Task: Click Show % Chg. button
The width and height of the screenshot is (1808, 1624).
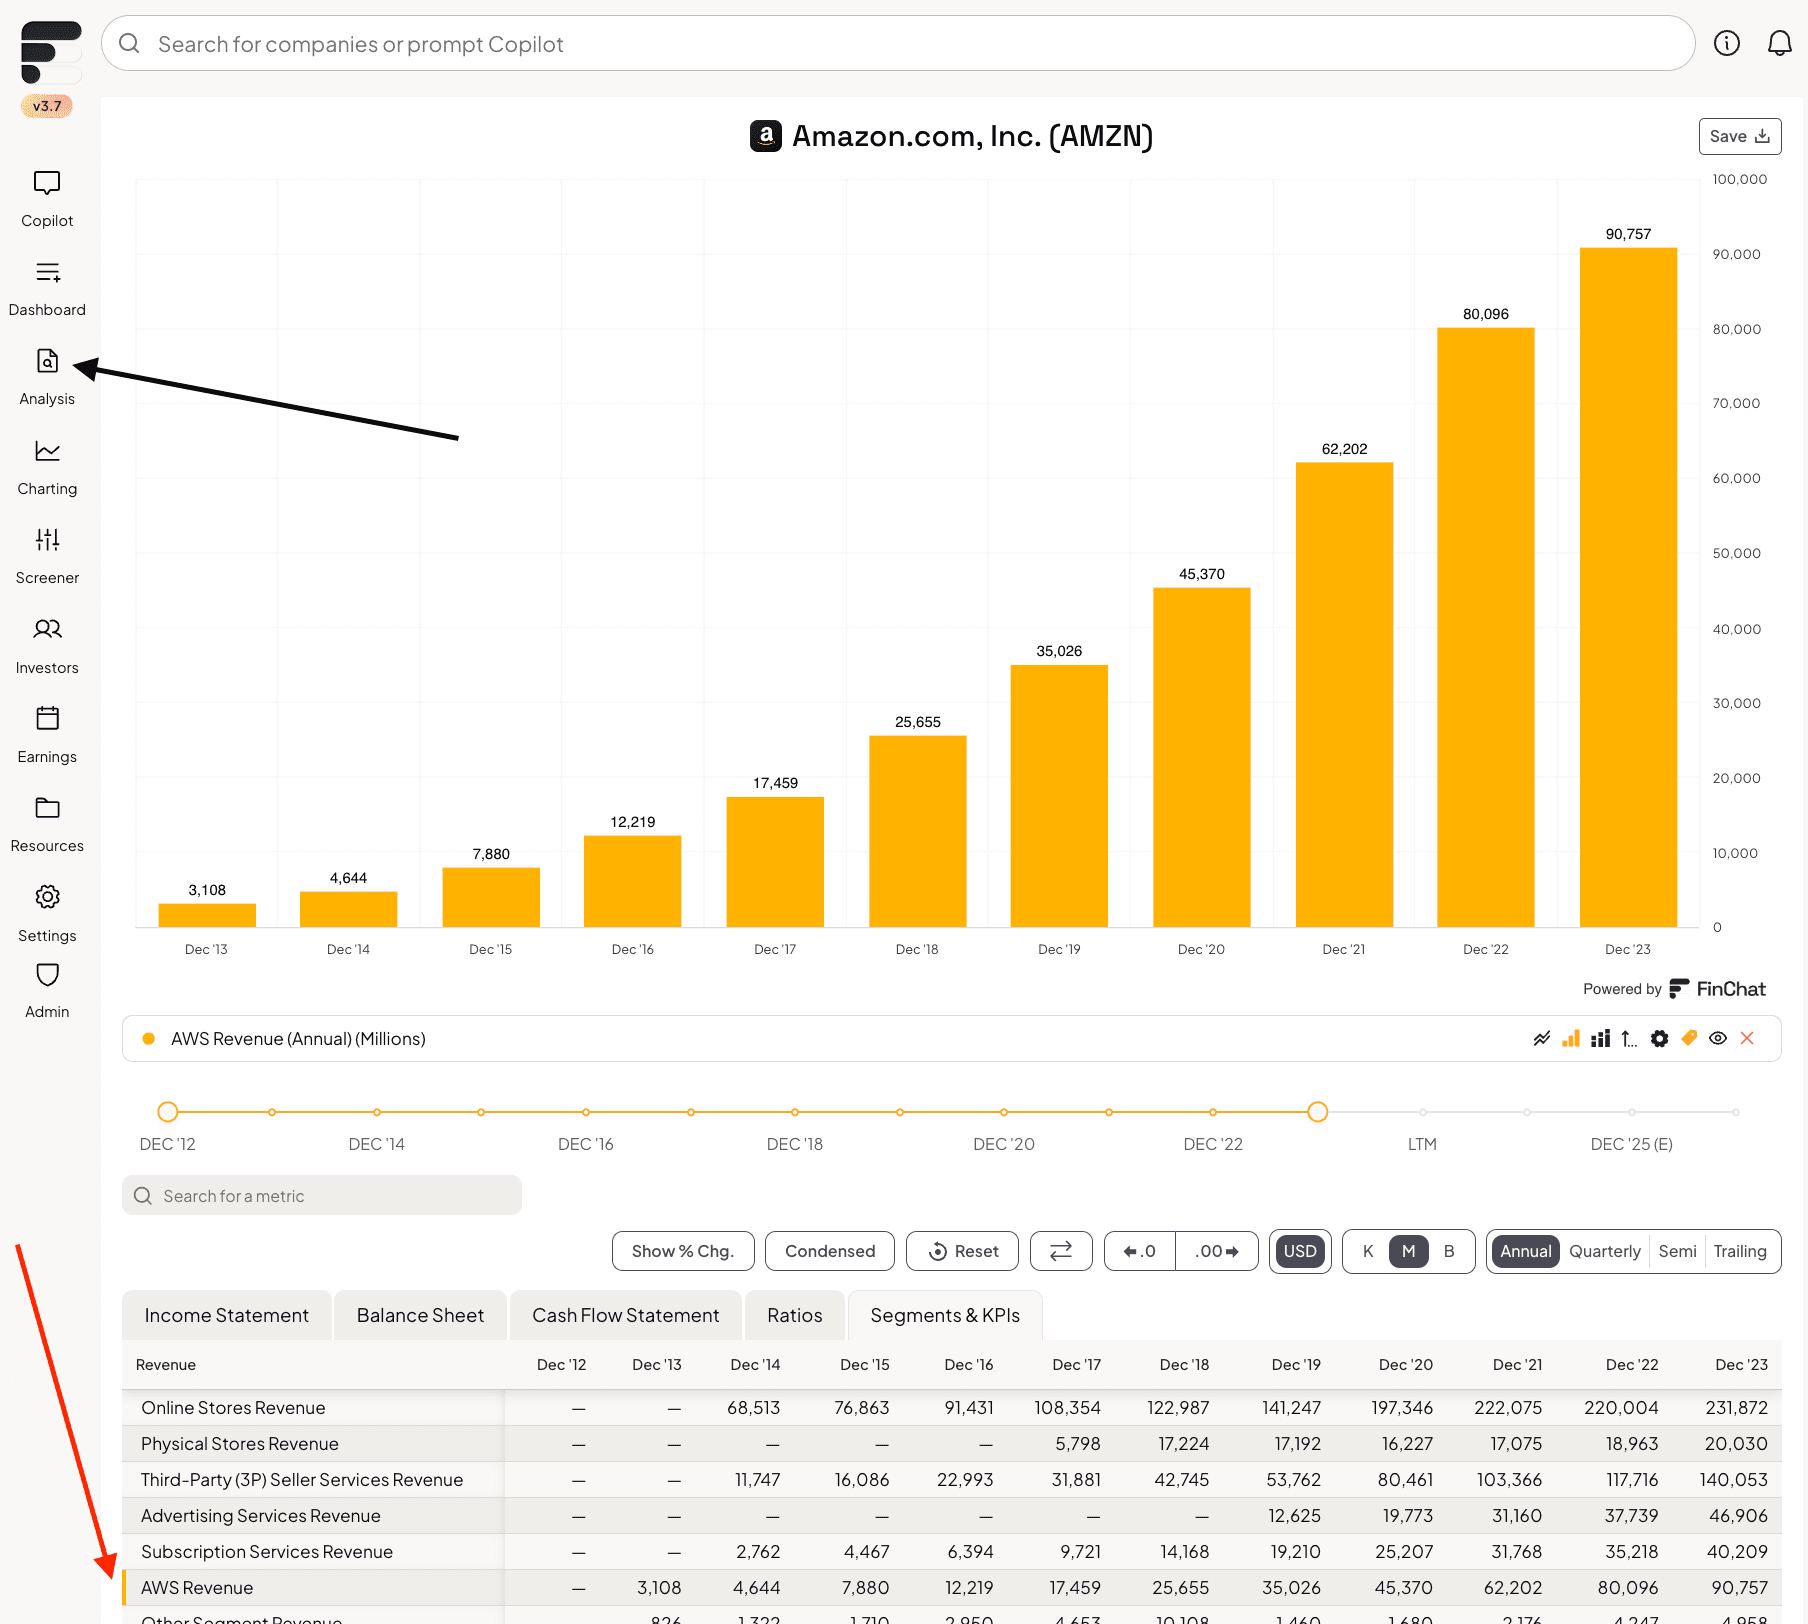Action: [683, 1251]
